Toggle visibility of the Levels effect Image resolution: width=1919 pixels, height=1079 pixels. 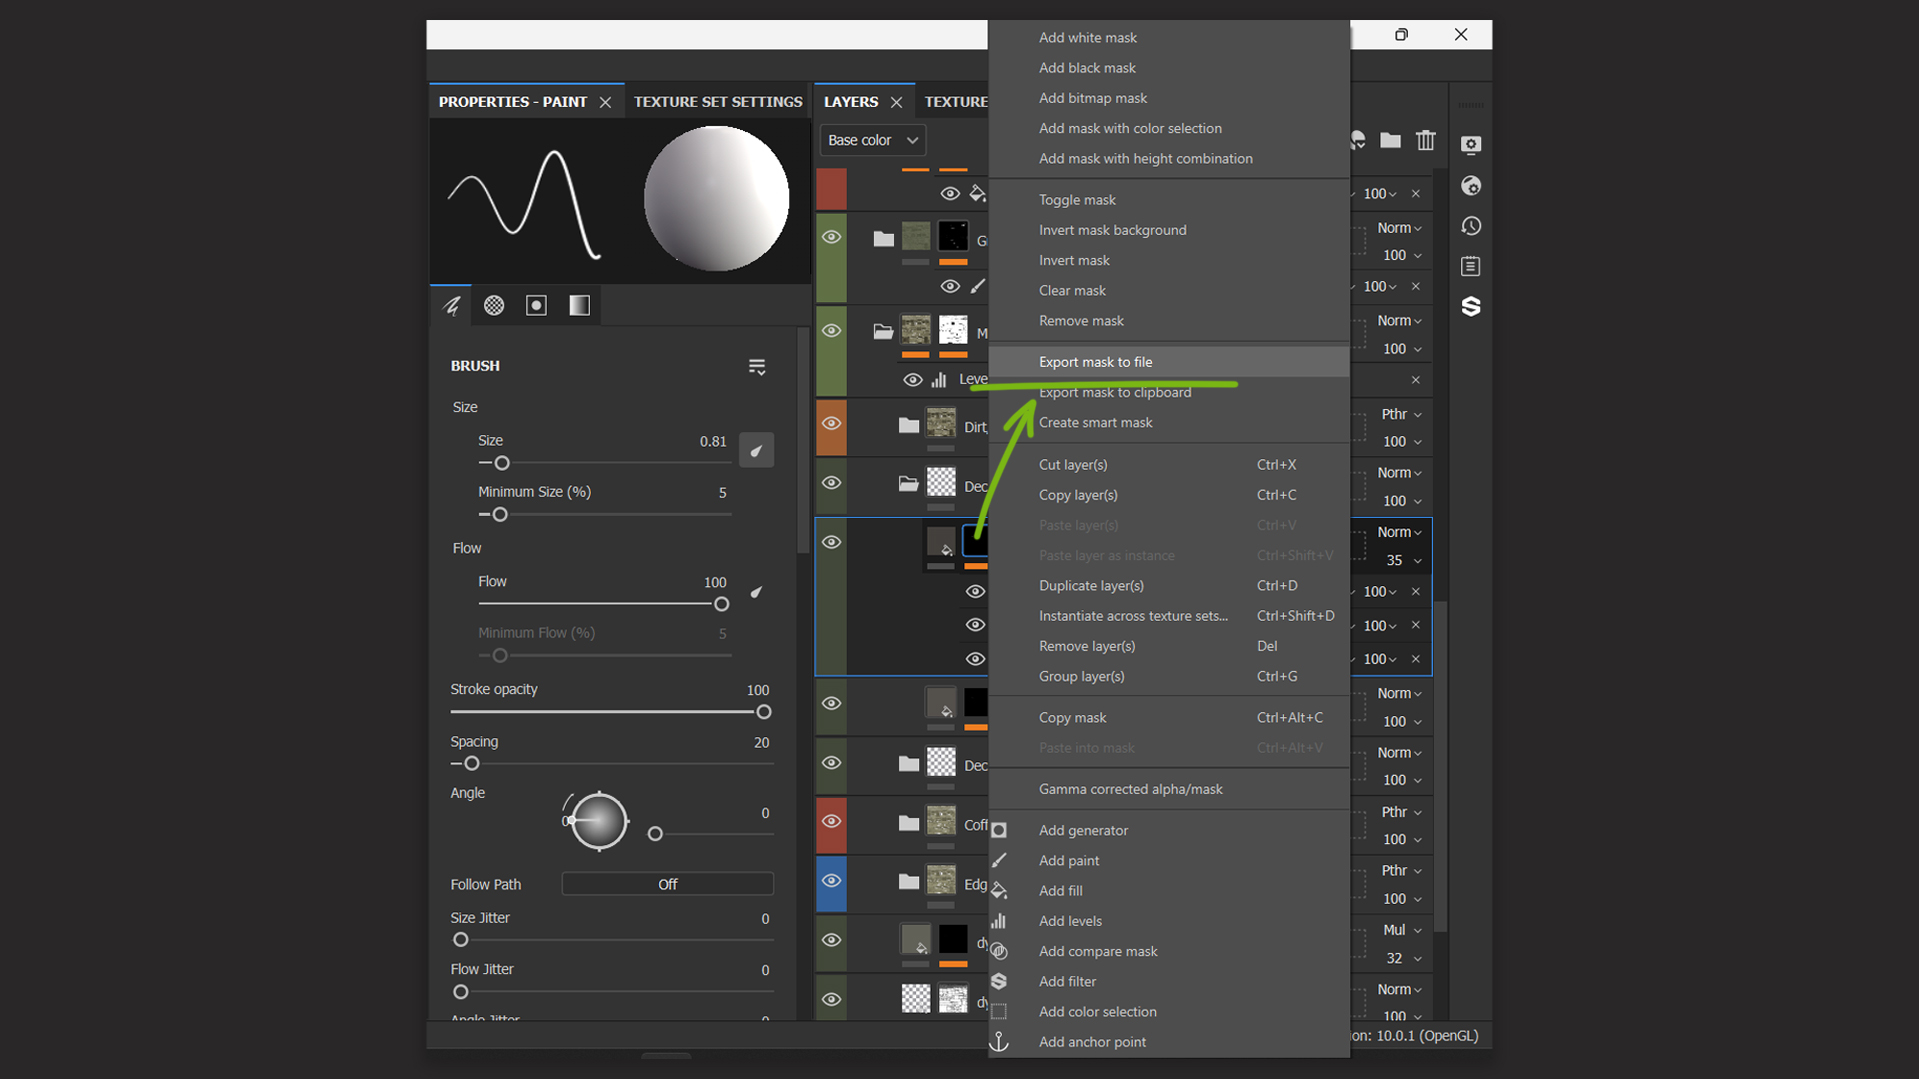(x=912, y=380)
